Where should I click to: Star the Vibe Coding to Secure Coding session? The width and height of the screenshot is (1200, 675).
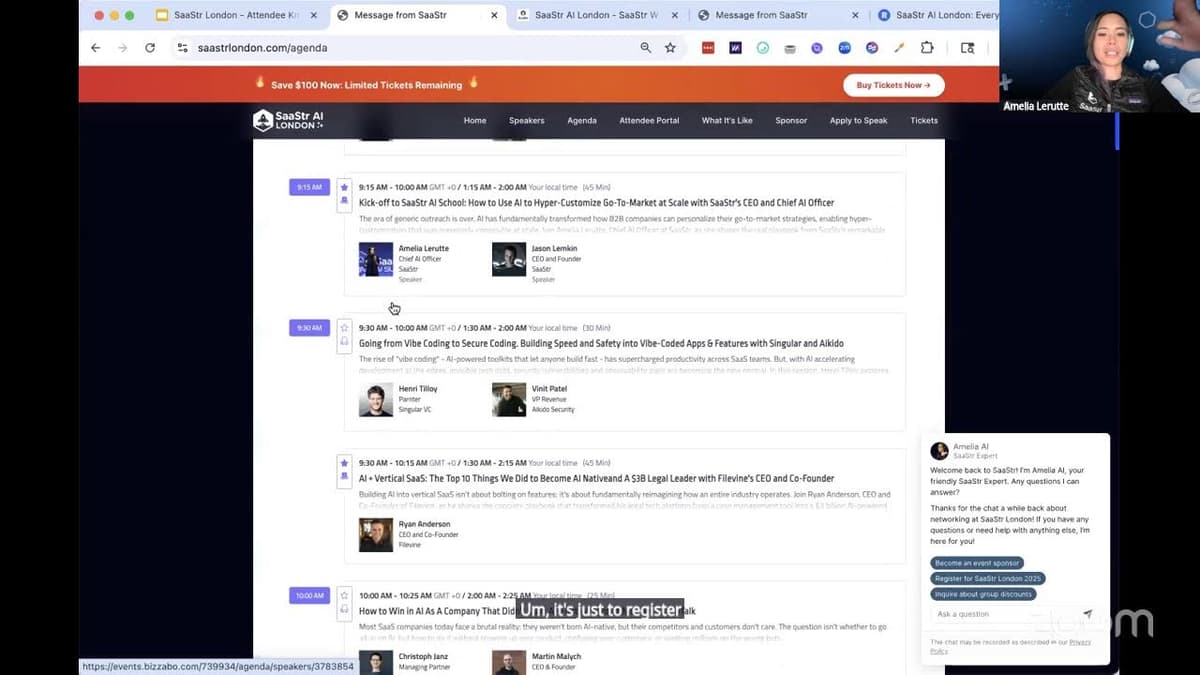pyautogui.click(x=344, y=327)
